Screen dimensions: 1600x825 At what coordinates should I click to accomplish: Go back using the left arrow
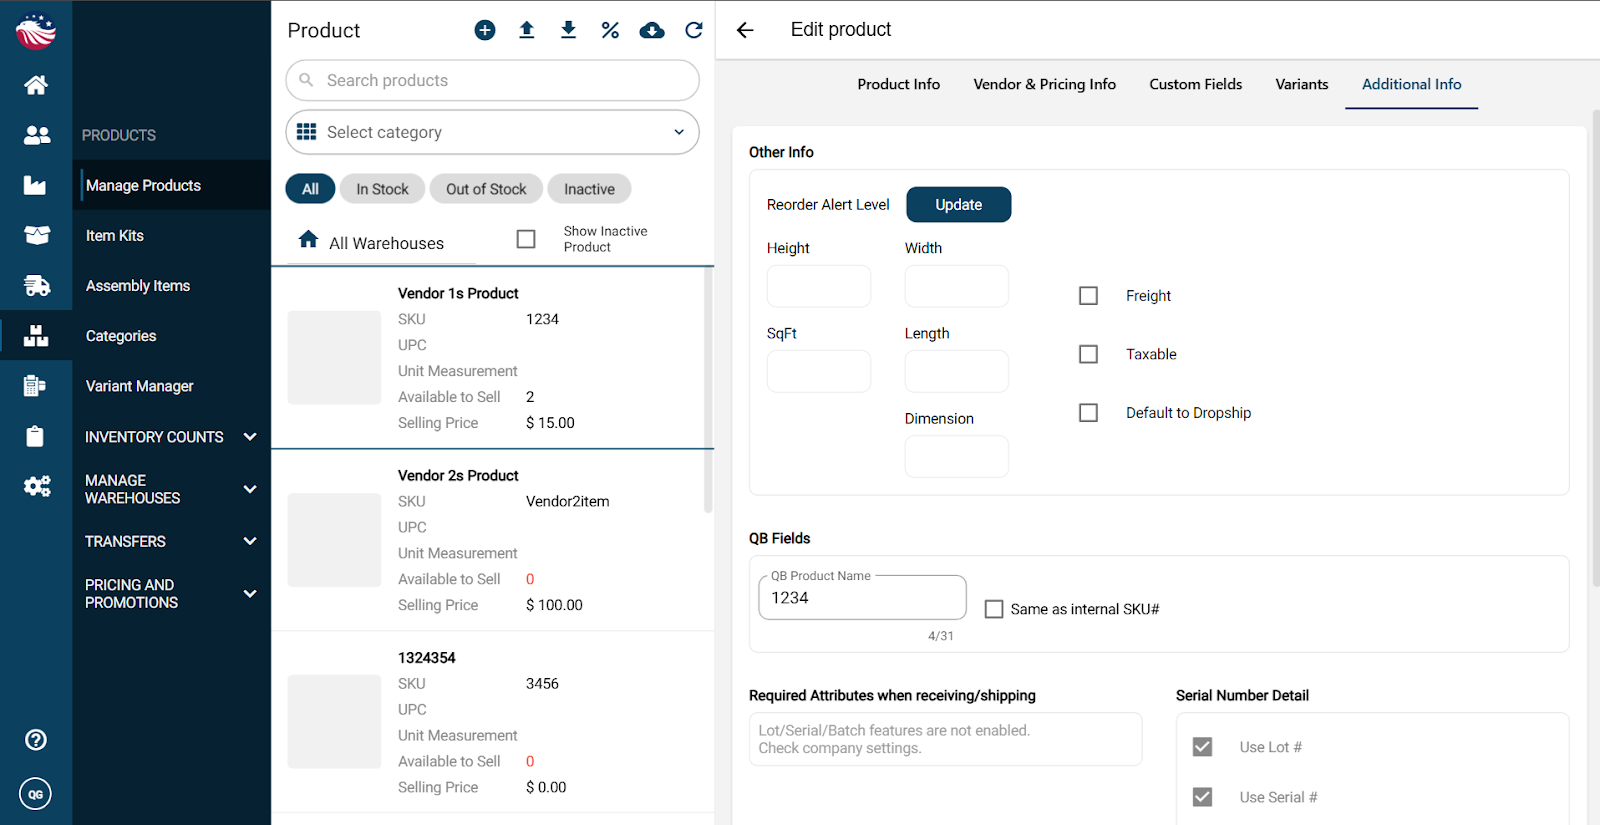[745, 30]
